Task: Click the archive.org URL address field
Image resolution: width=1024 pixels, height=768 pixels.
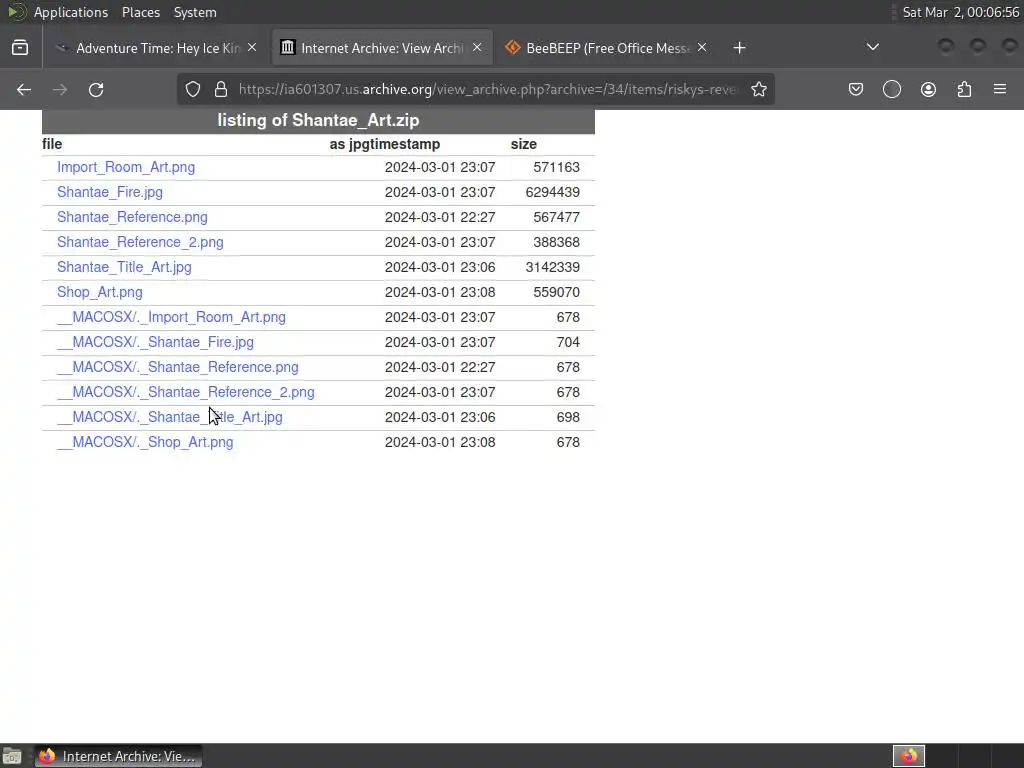Action: [x=487, y=89]
